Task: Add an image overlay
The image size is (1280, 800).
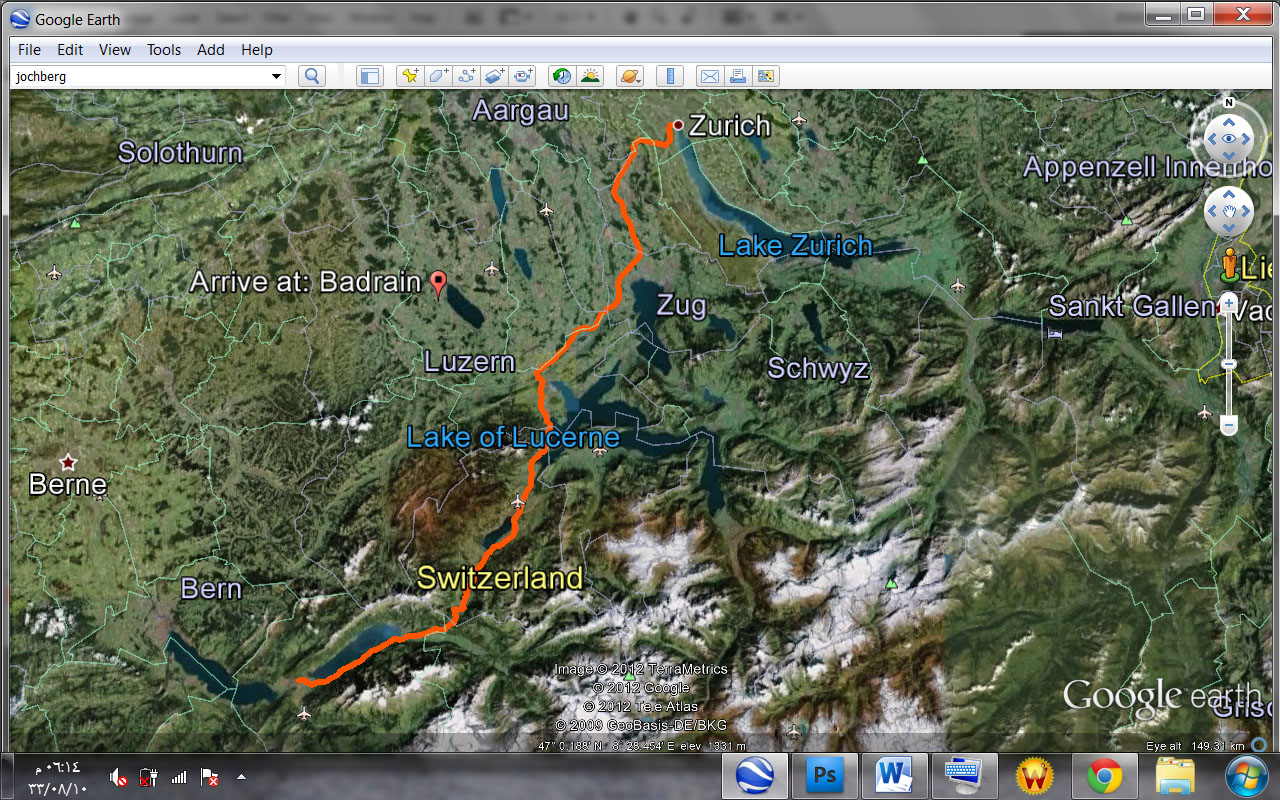Action: (494, 76)
